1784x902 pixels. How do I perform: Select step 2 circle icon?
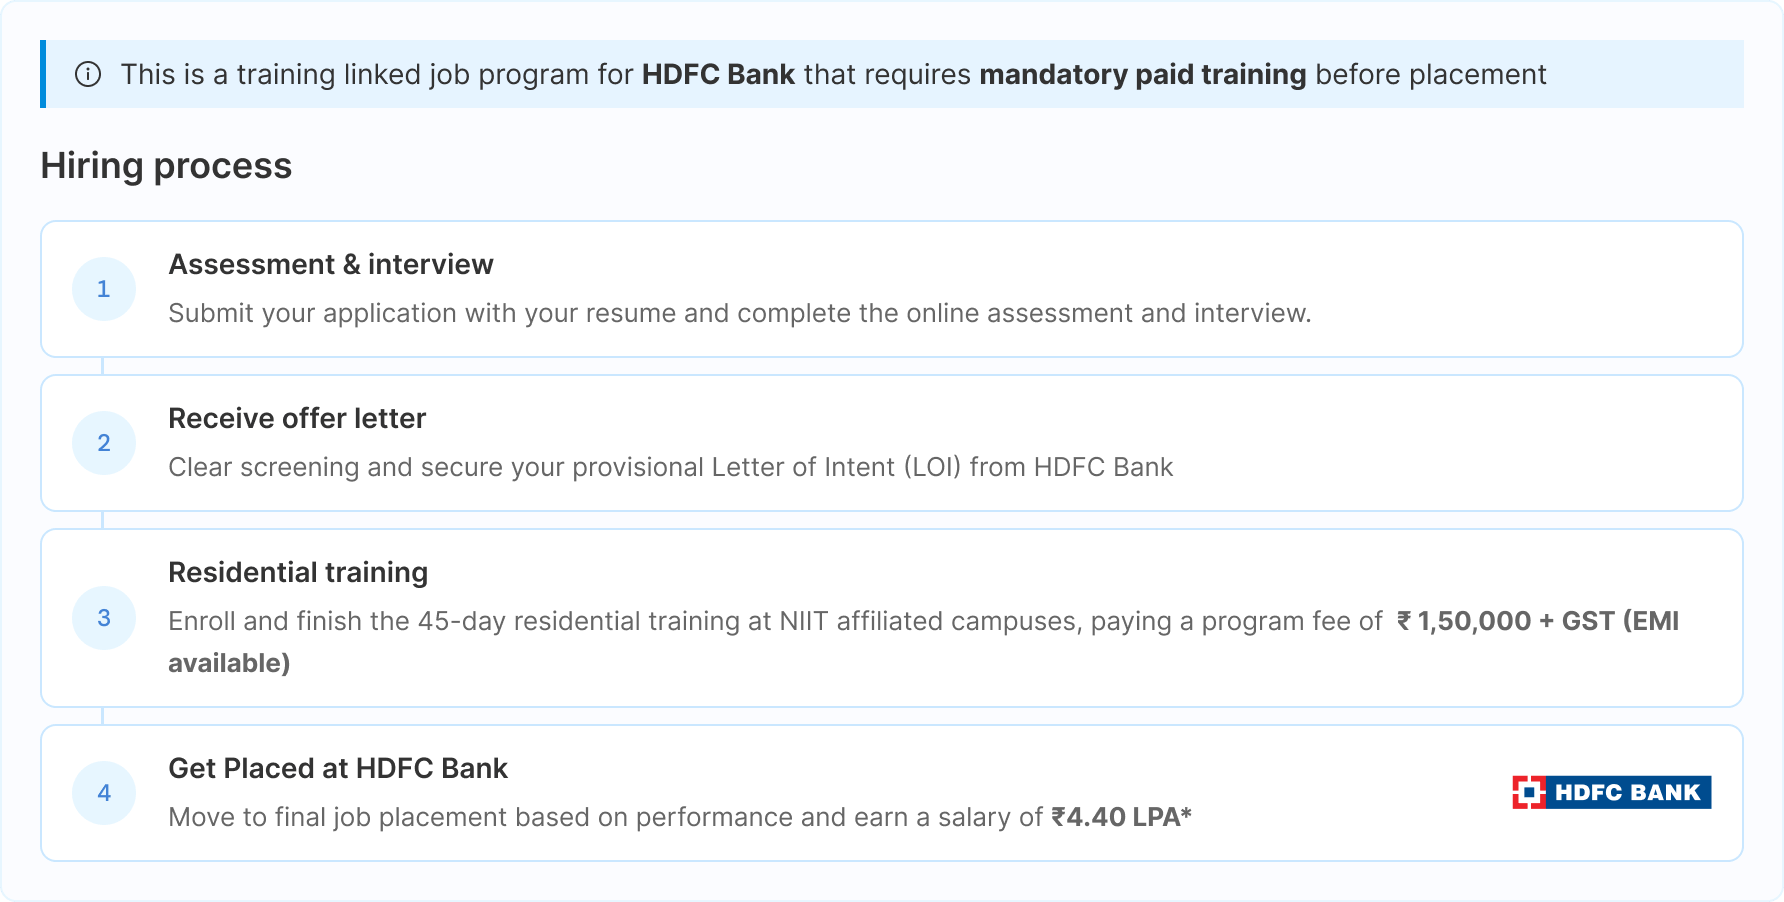click(104, 443)
